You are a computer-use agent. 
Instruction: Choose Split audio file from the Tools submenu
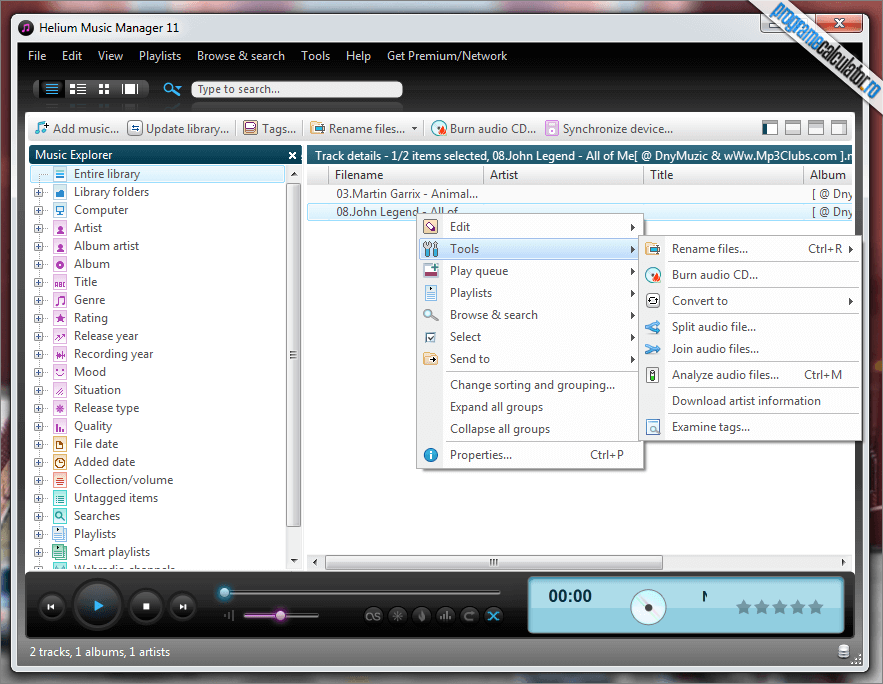pos(713,327)
